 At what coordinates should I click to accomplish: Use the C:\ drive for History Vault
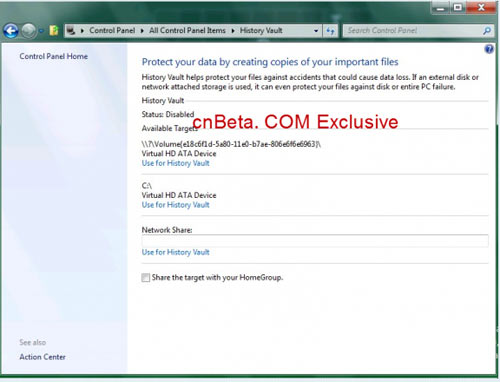click(175, 205)
